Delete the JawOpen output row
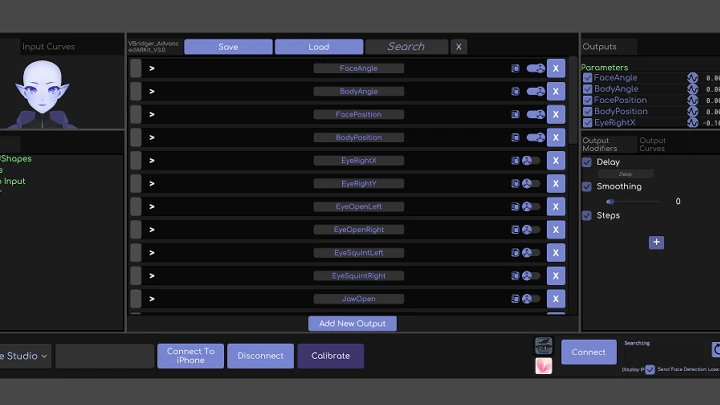 pos(556,298)
